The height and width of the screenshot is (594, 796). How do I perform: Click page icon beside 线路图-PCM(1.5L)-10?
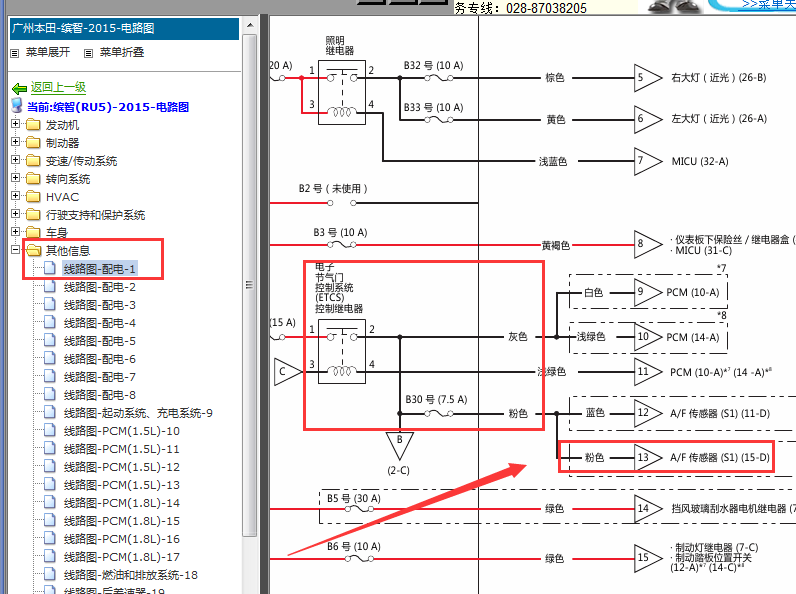(50, 431)
